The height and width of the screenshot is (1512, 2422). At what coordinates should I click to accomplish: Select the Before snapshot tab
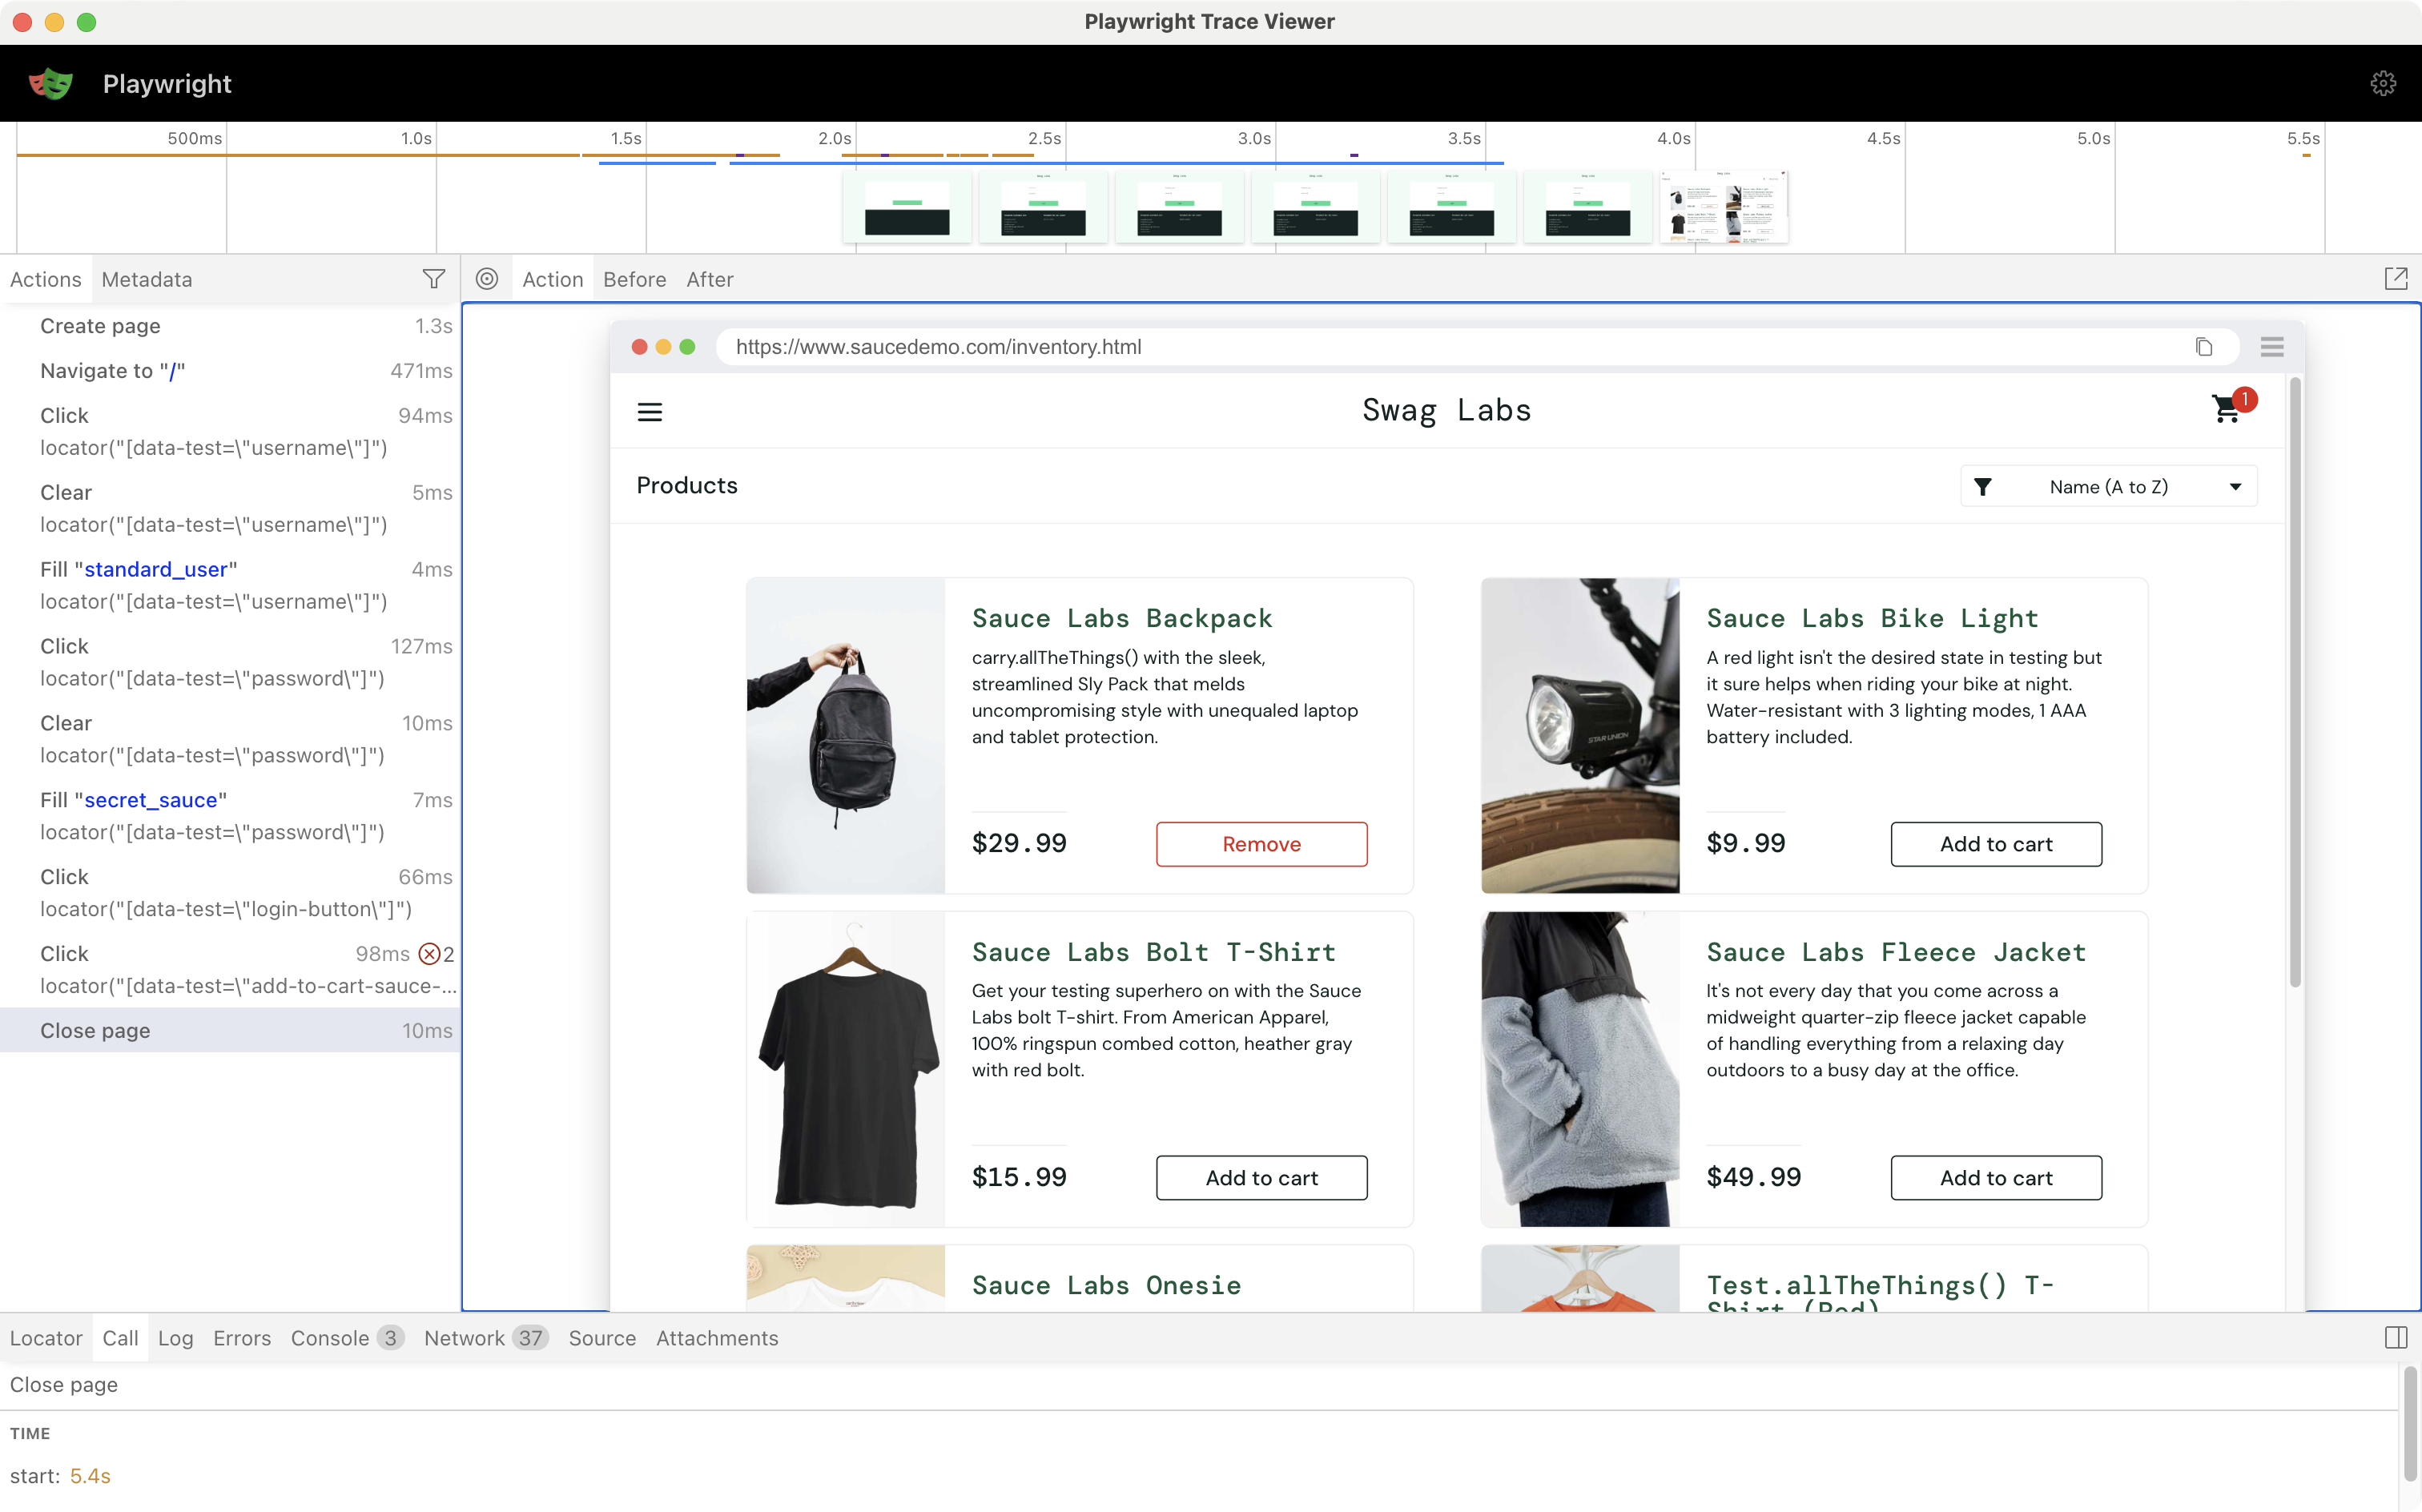tap(635, 279)
